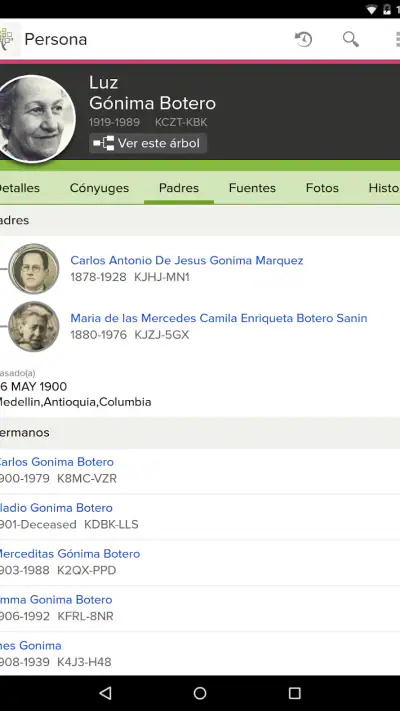Tap the FamilySearch tree app icon
This screenshot has height=711, width=400.
tap(8, 39)
